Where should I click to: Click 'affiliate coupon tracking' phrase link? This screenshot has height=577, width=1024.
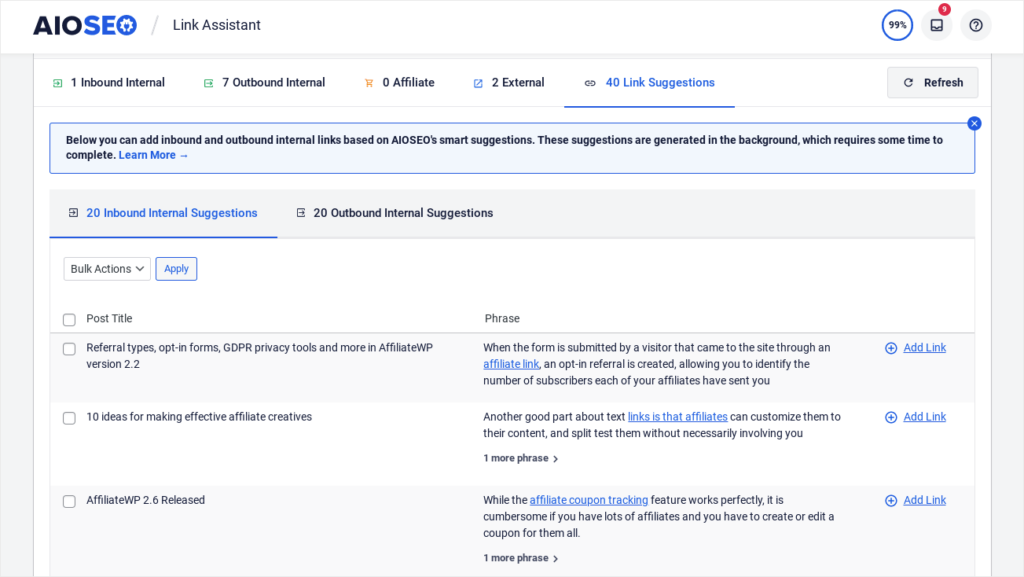pyautogui.click(x=588, y=501)
